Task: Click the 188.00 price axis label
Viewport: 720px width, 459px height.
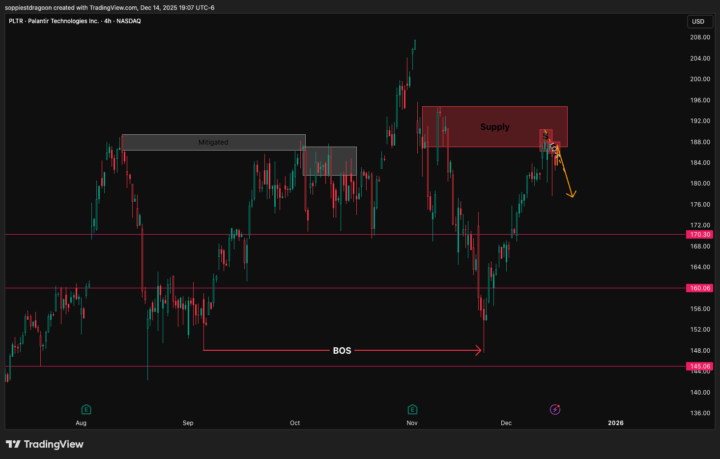Action: (x=700, y=142)
